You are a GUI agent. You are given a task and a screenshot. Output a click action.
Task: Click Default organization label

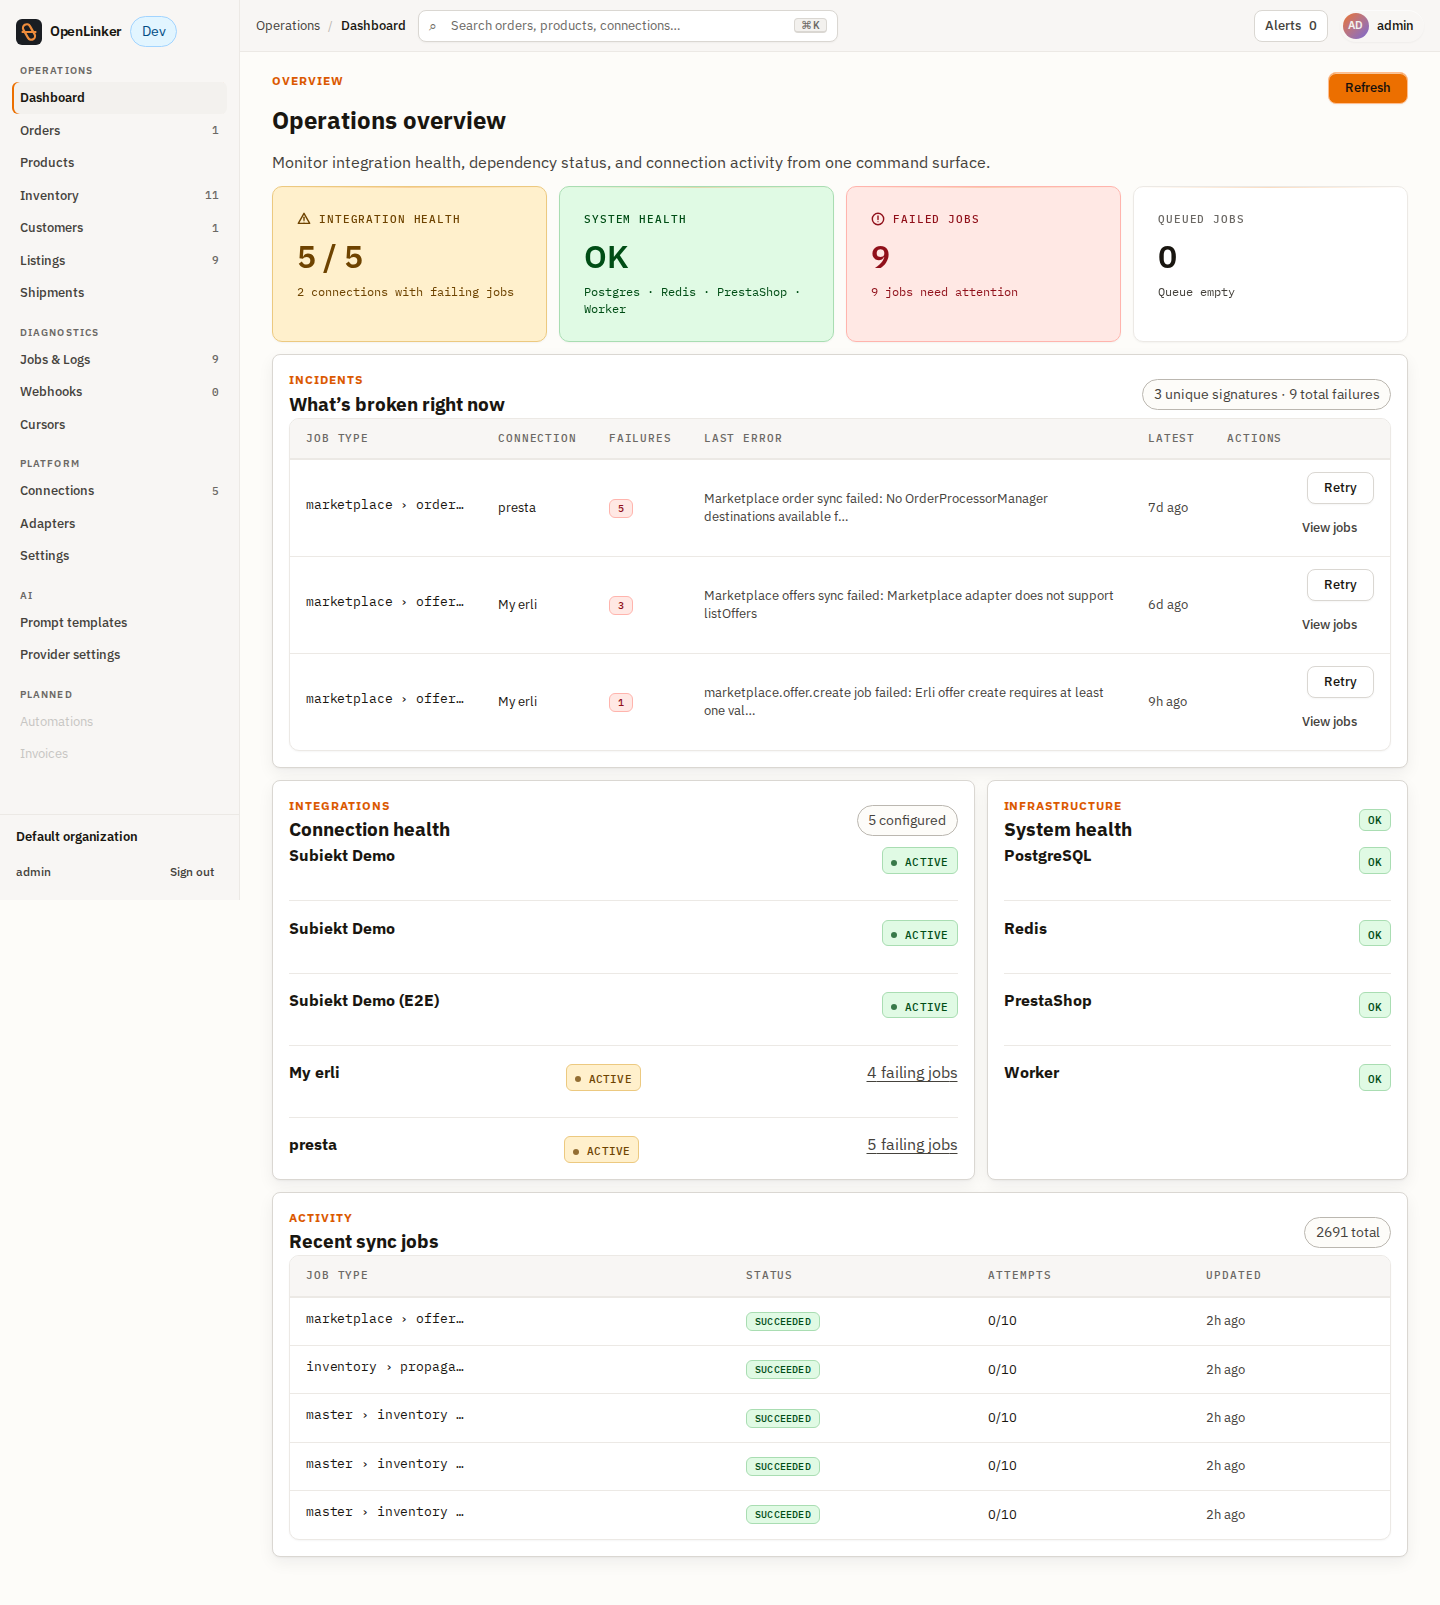click(77, 837)
